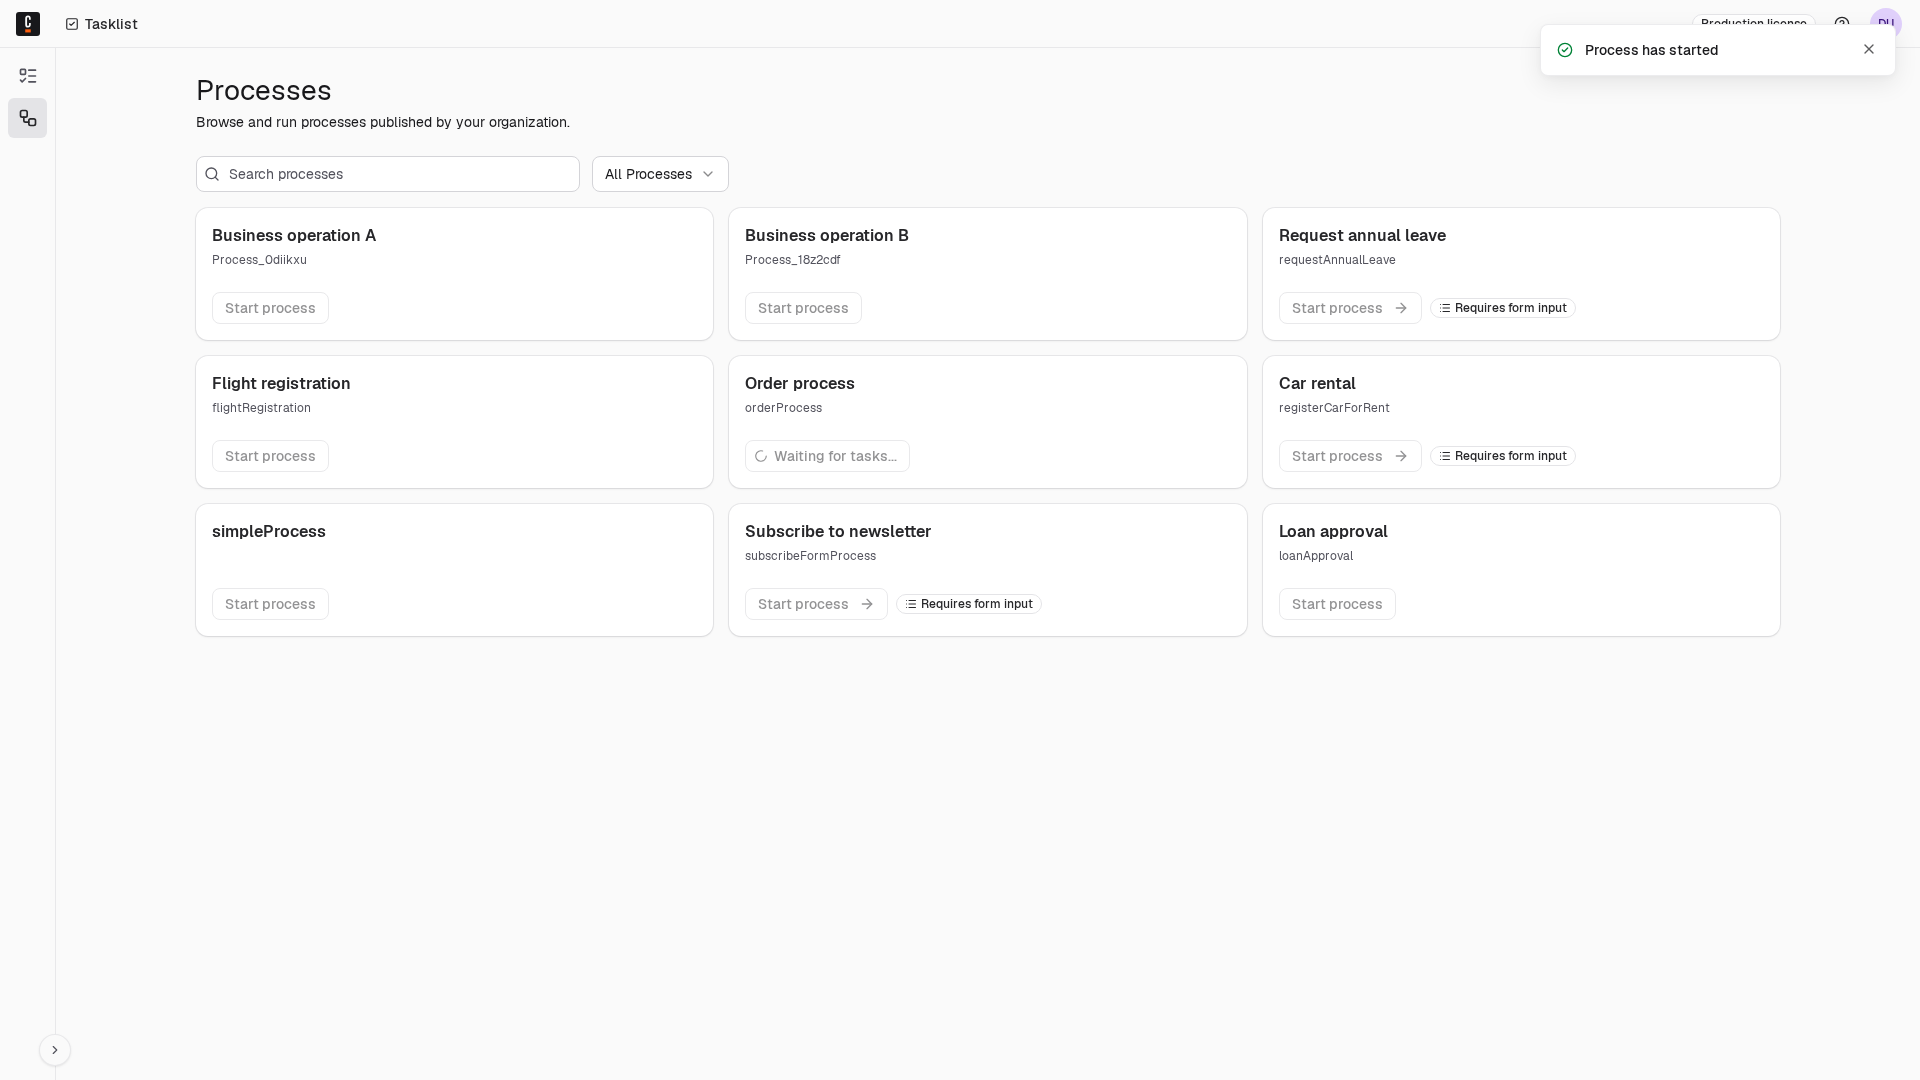Viewport: 1920px width, 1080px height.
Task: Start process for Loan approval
Action: pos(1337,604)
